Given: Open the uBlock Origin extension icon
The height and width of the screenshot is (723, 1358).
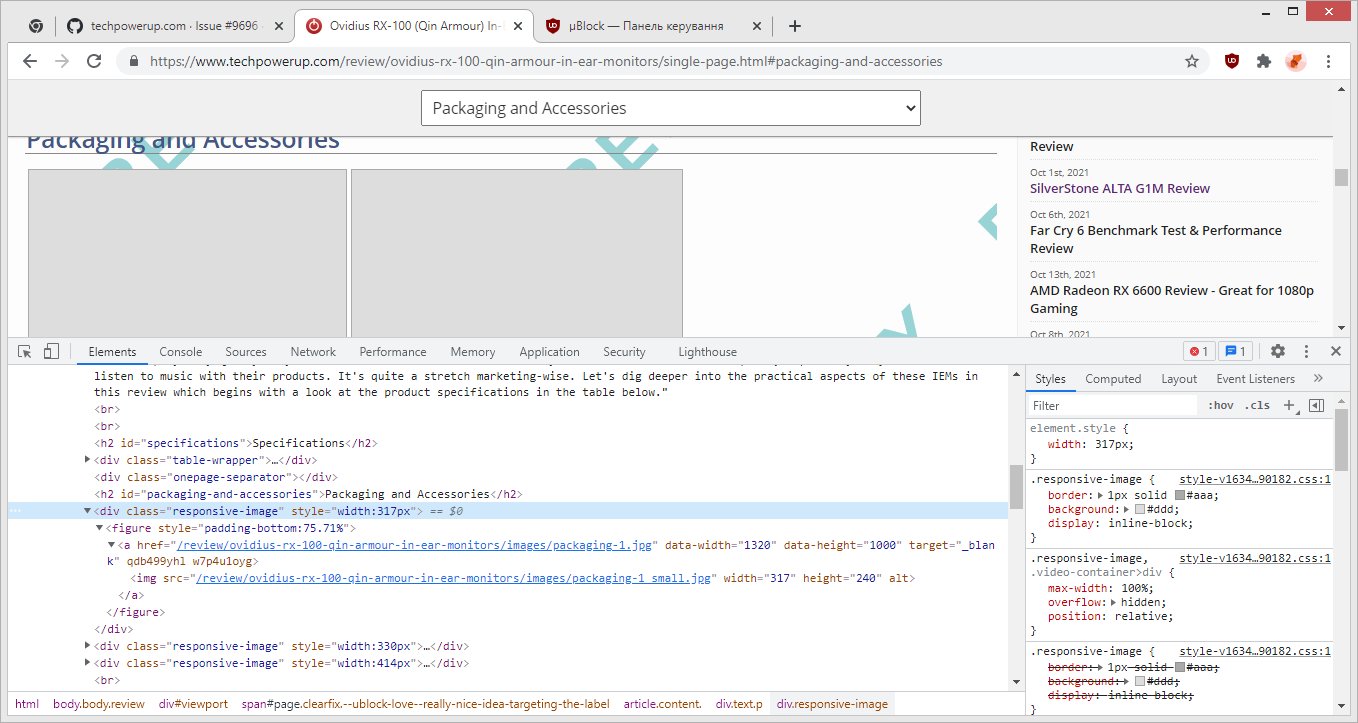Looking at the screenshot, I should pyautogui.click(x=1231, y=61).
